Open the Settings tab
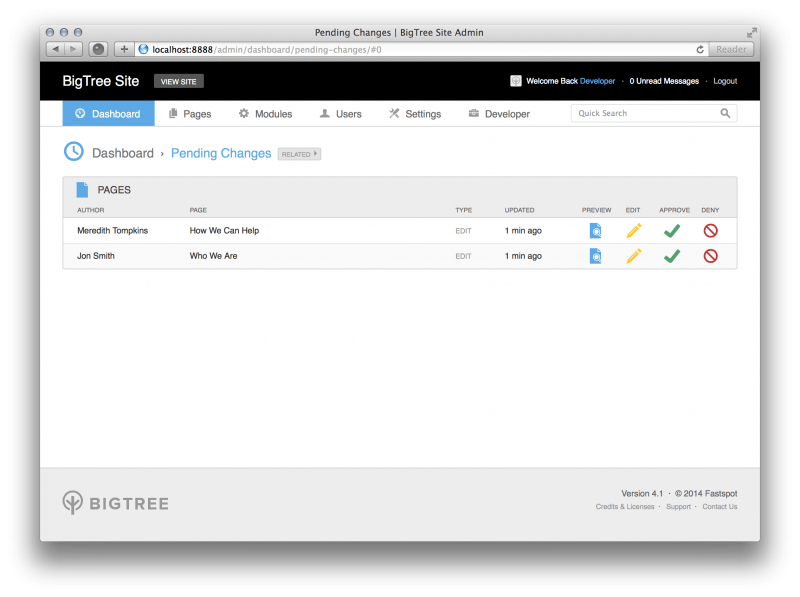Viewport: 800px width, 597px height. pyautogui.click(x=415, y=114)
